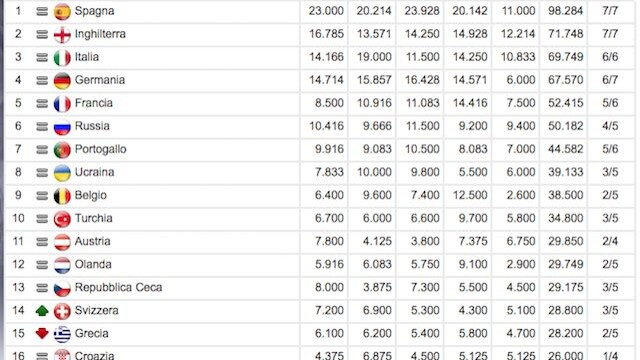Click Spagna total score 98.284
This screenshot has width=640, height=360.
click(x=565, y=11)
